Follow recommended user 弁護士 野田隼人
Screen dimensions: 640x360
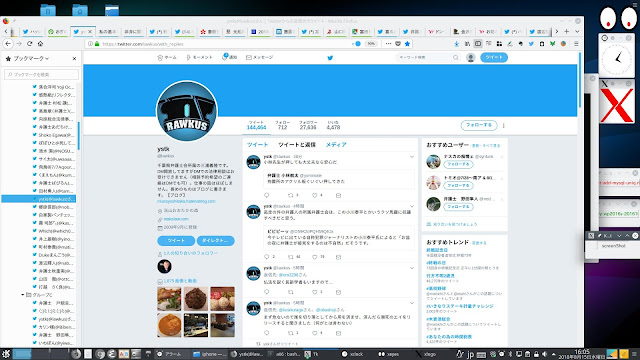click(x=458, y=207)
